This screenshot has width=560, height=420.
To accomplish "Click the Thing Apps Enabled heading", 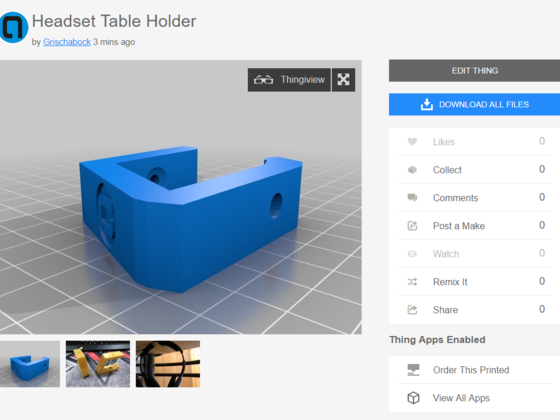I will tap(437, 339).
